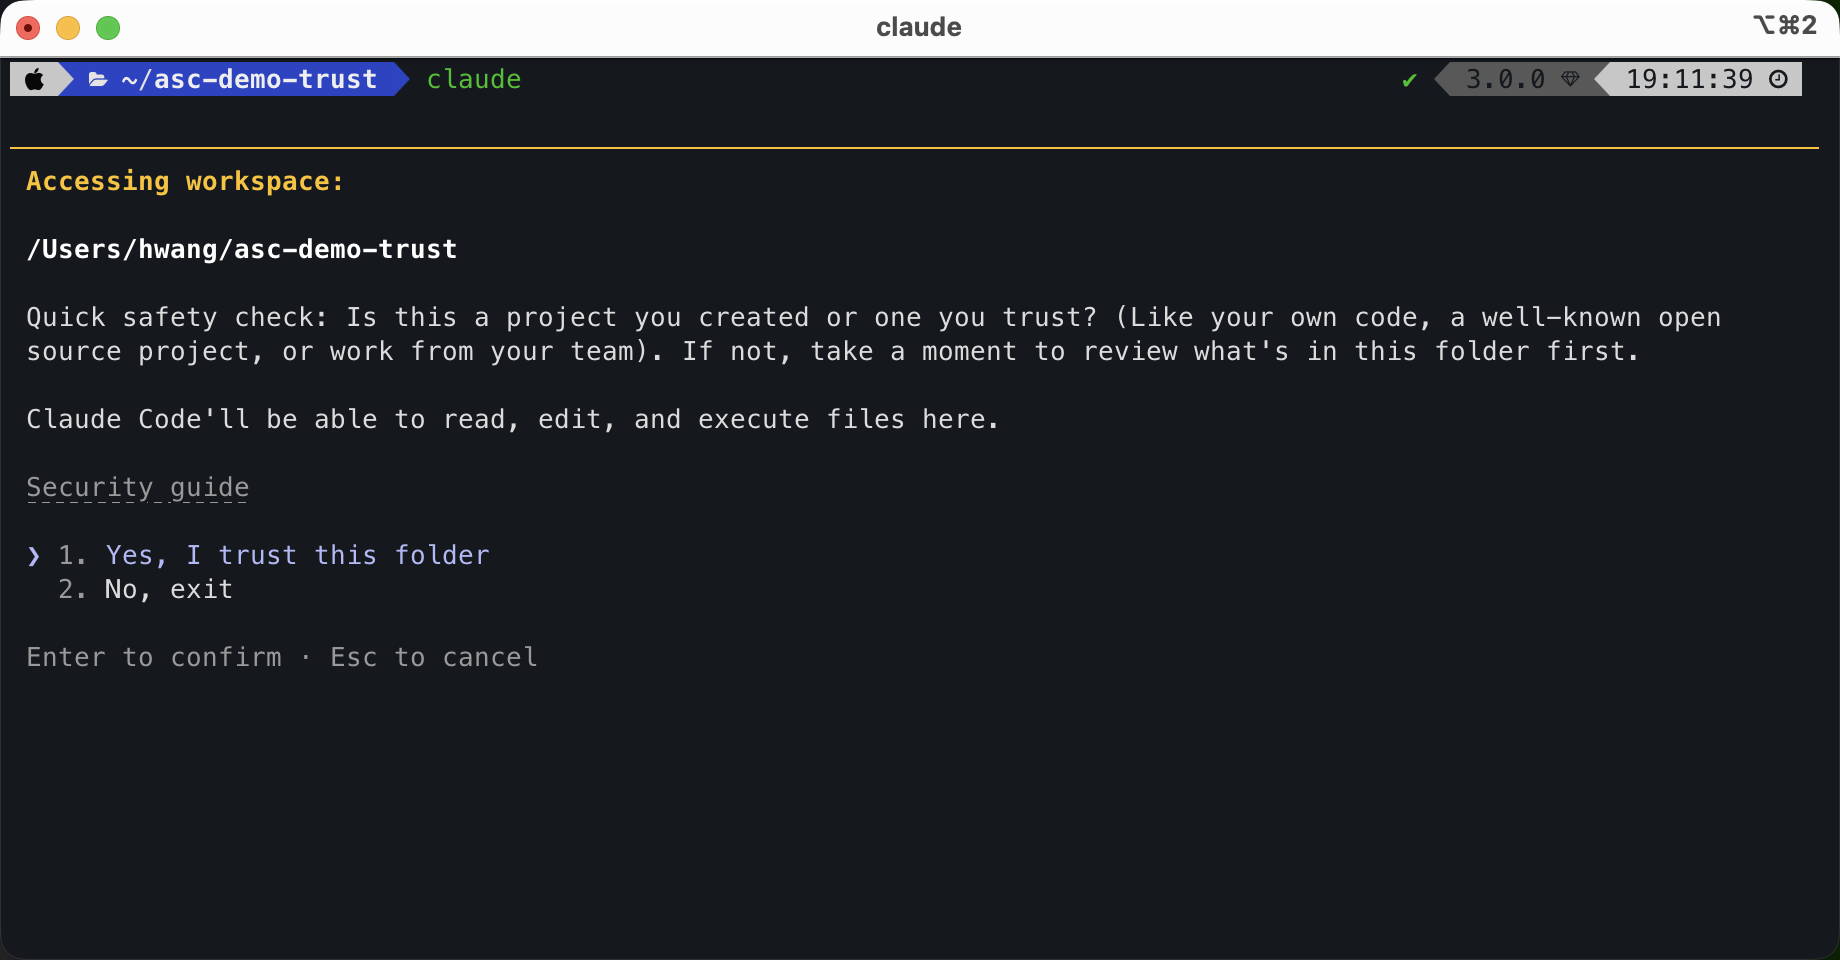The height and width of the screenshot is (960, 1840).
Task: Select "Yes, I trust this folder"
Action: 297,555
